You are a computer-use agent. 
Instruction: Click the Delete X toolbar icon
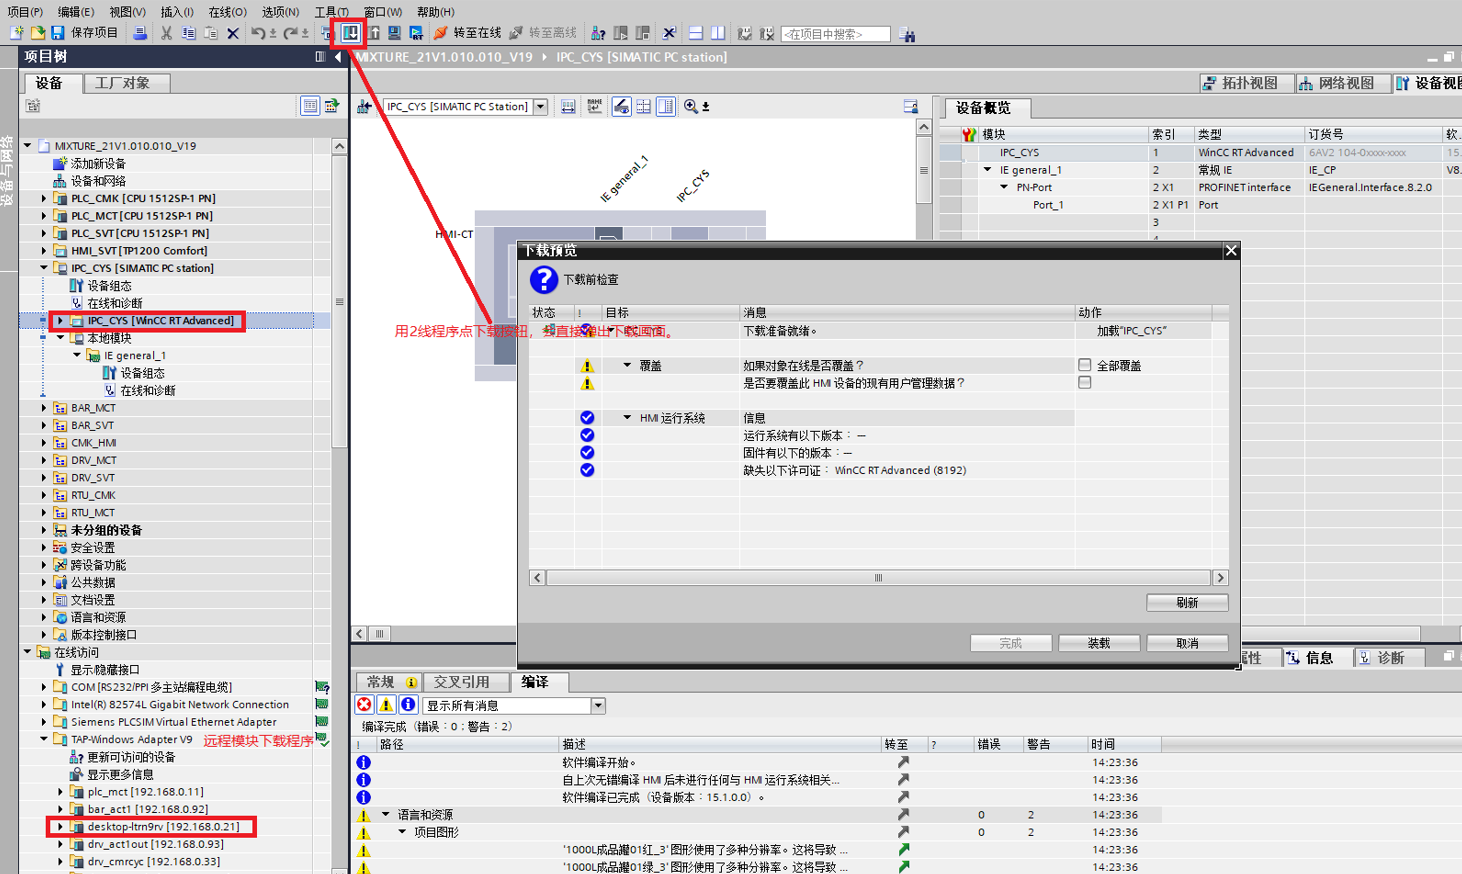click(x=233, y=33)
